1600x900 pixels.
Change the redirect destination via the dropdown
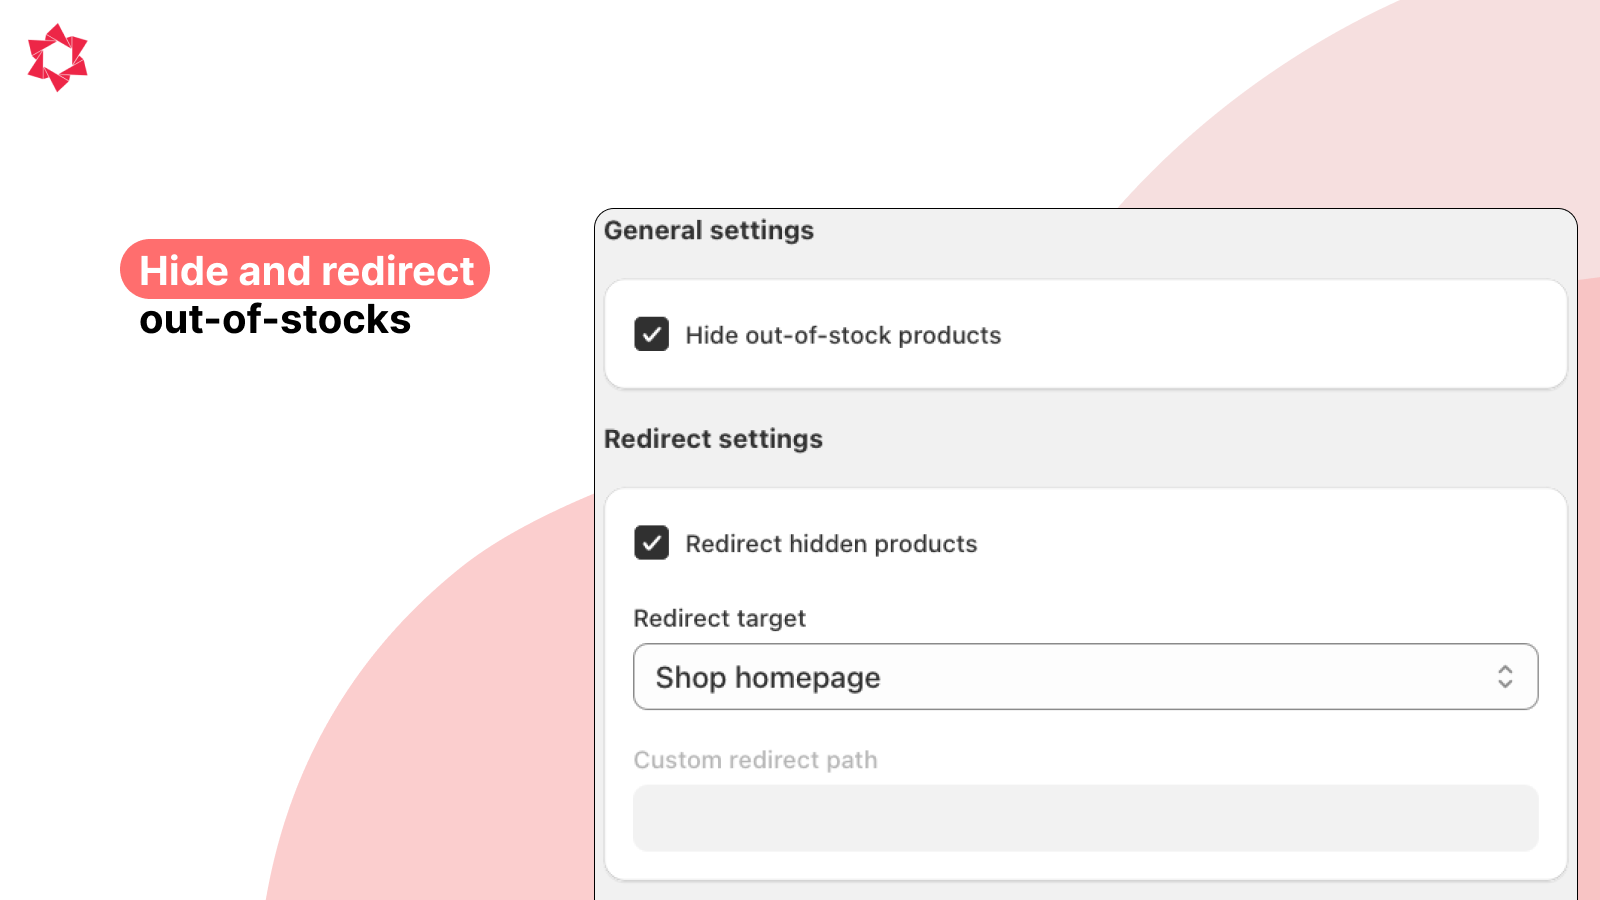[1086, 677]
